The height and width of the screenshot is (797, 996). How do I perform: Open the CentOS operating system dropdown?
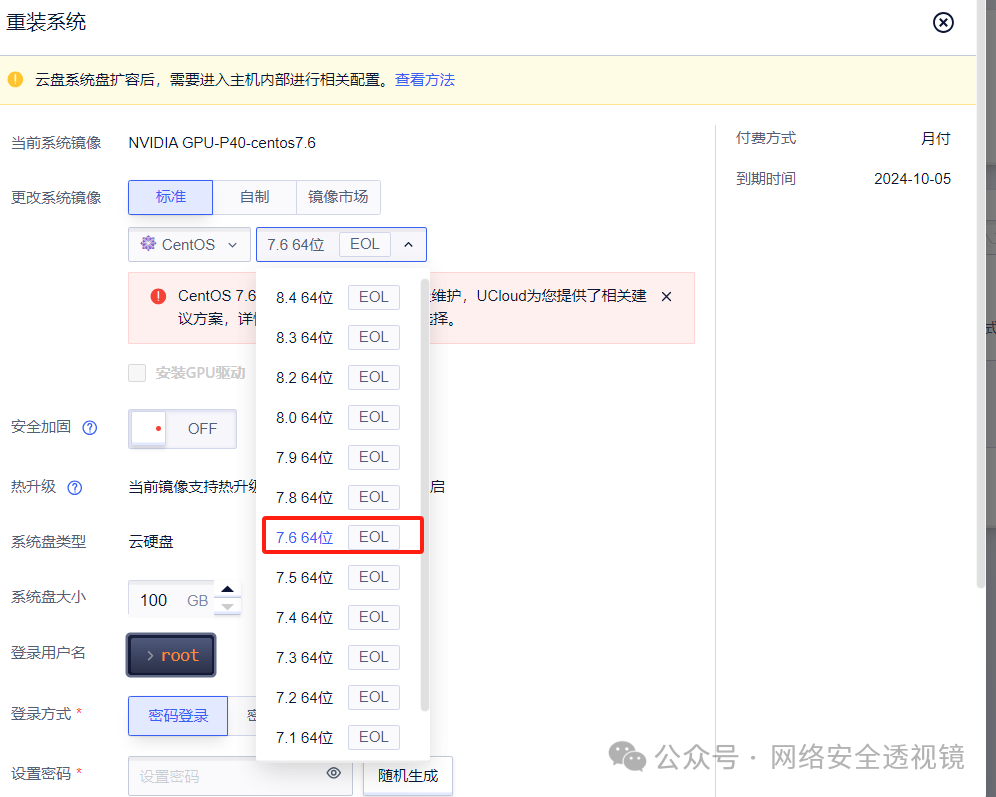[x=189, y=244]
